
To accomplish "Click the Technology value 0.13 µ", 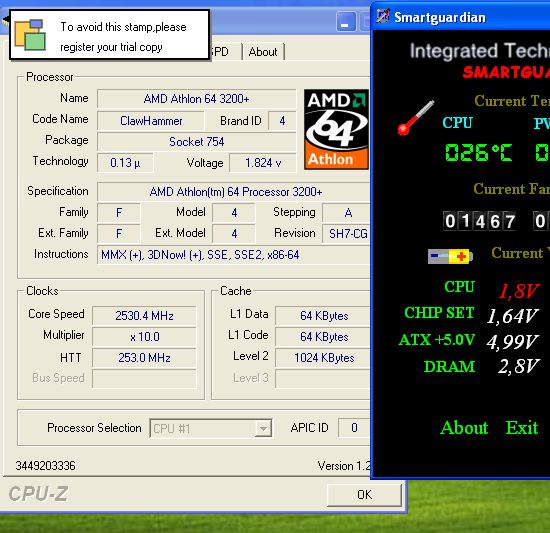I will 125,163.
